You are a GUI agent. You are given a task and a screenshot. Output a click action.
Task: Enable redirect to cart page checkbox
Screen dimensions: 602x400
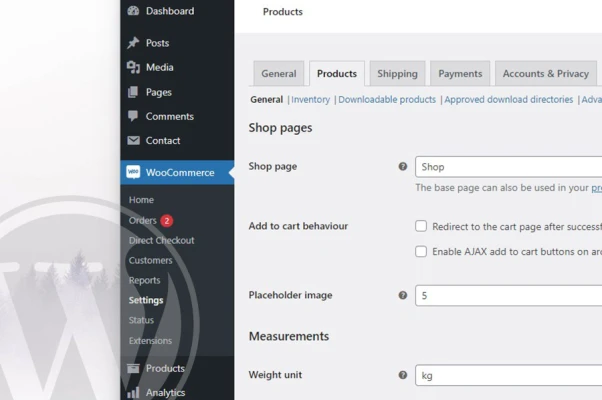click(421, 226)
